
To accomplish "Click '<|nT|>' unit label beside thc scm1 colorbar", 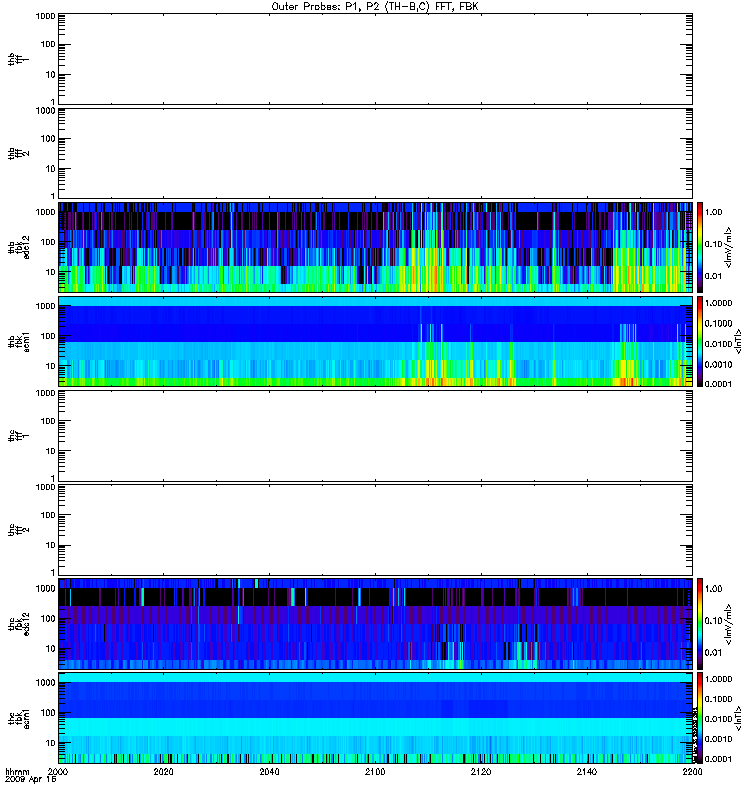I will click(738, 717).
